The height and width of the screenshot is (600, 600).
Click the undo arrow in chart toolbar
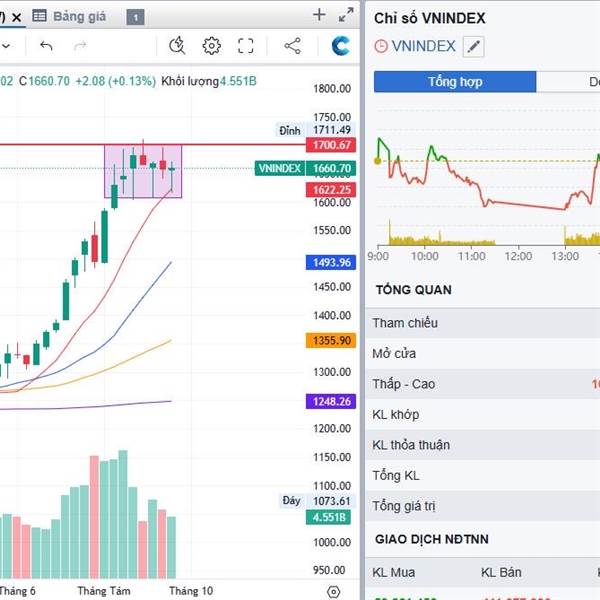pos(47,46)
